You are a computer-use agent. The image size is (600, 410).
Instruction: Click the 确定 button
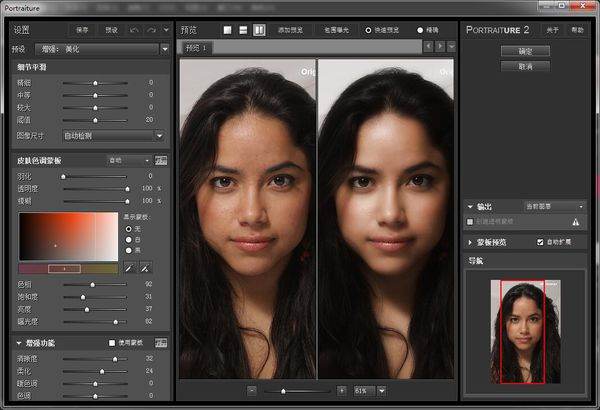pos(526,51)
